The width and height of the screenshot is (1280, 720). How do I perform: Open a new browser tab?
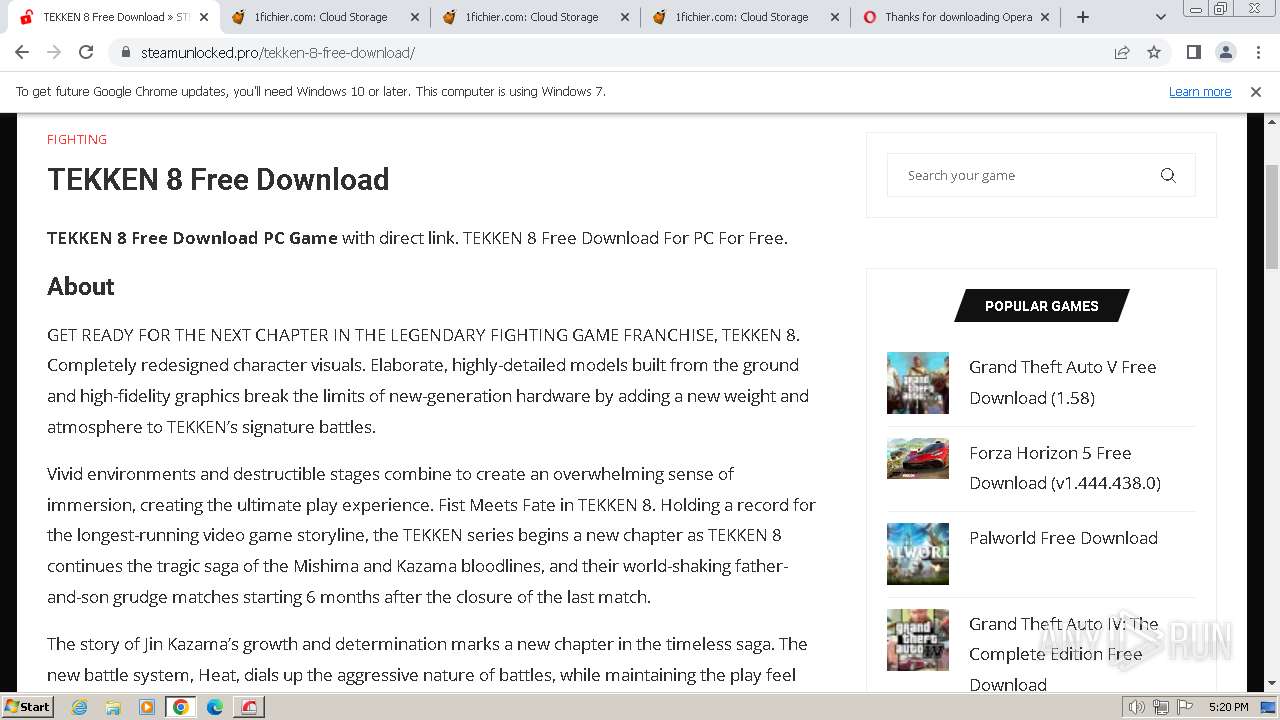pos(1083,17)
